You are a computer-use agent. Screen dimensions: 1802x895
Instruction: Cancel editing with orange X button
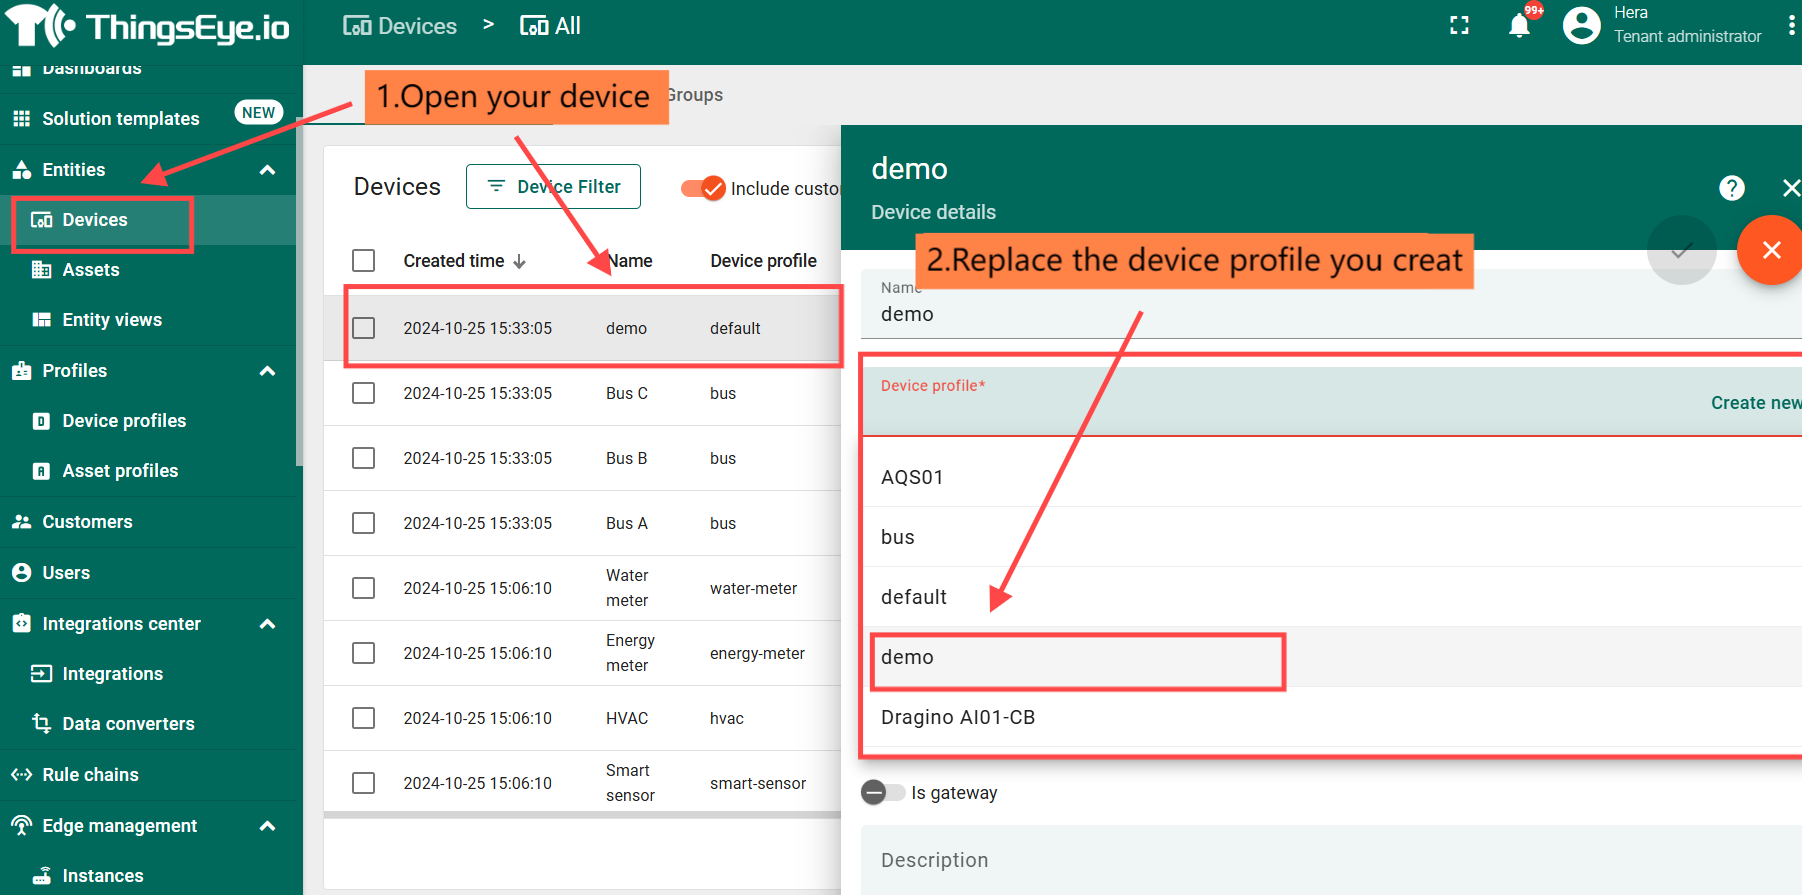[1770, 251]
